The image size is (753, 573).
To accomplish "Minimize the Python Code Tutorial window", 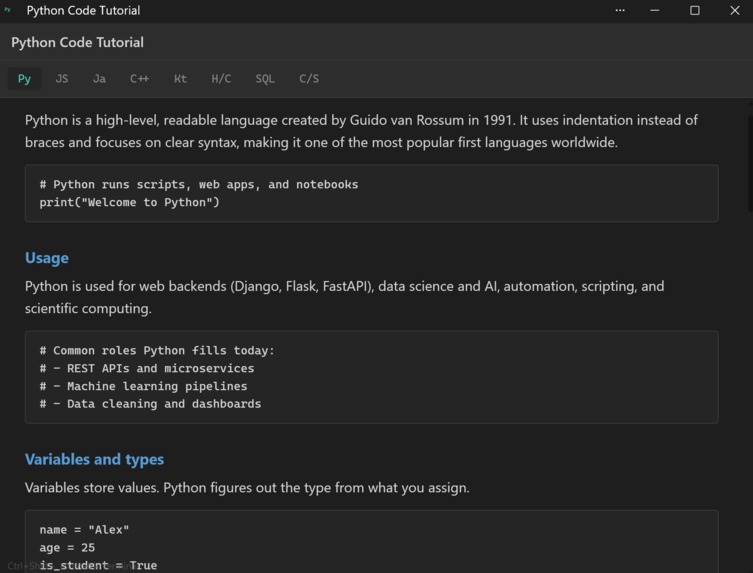I will pyautogui.click(x=655, y=10).
